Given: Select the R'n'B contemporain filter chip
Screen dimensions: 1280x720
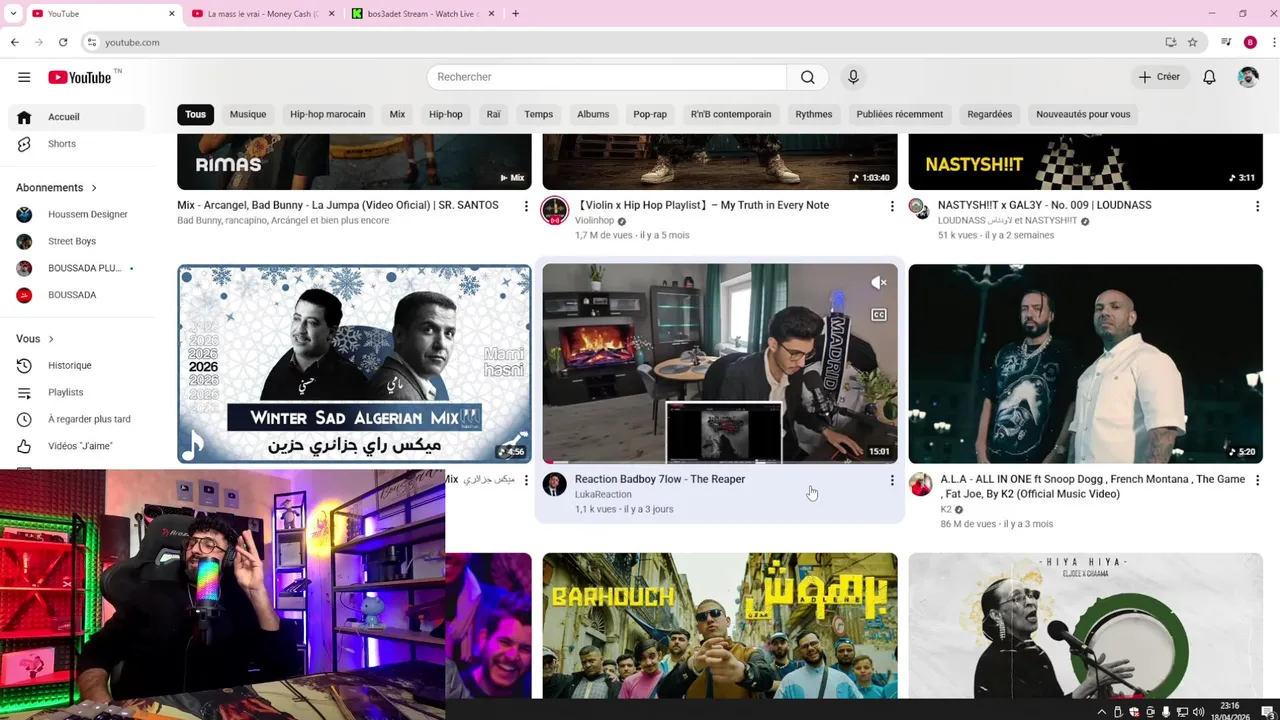Looking at the screenshot, I should click(x=731, y=114).
